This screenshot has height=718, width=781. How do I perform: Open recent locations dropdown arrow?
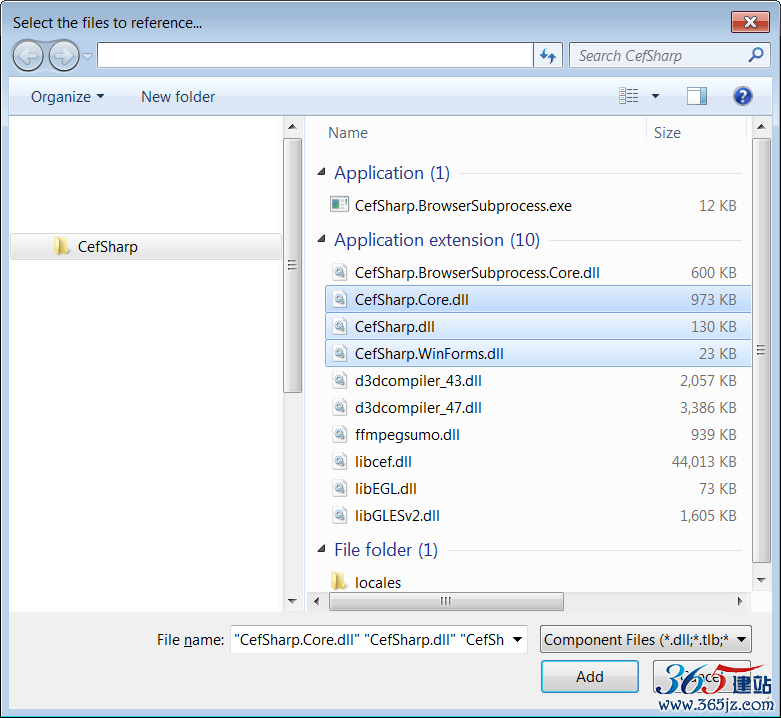pyautogui.click(x=88, y=56)
